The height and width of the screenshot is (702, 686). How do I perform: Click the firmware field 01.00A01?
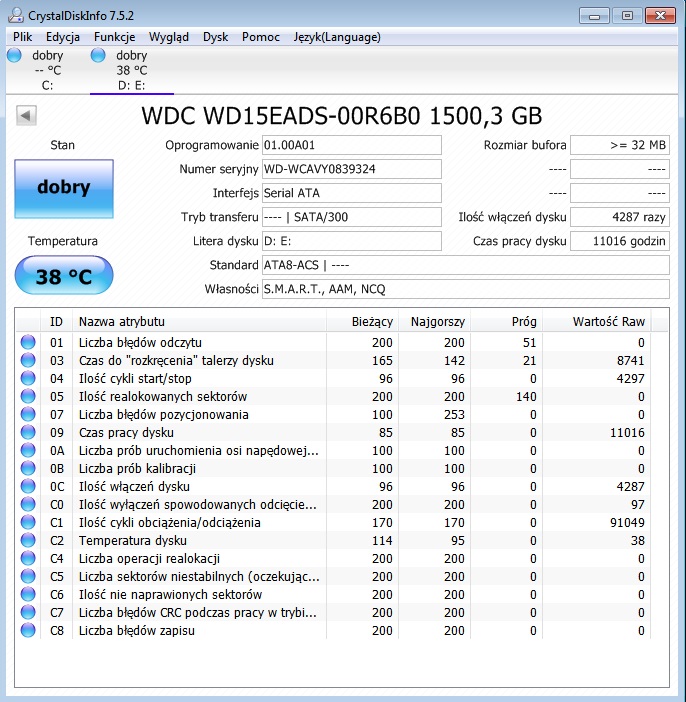[x=352, y=145]
